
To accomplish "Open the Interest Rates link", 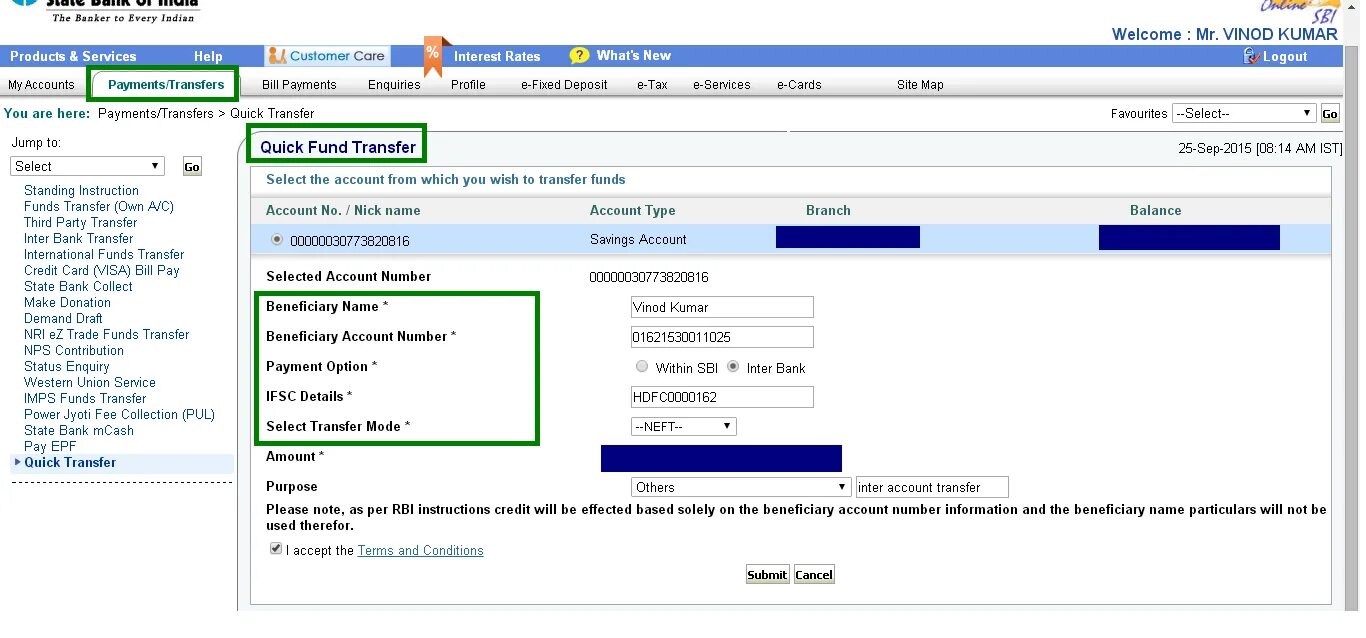I will [497, 56].
